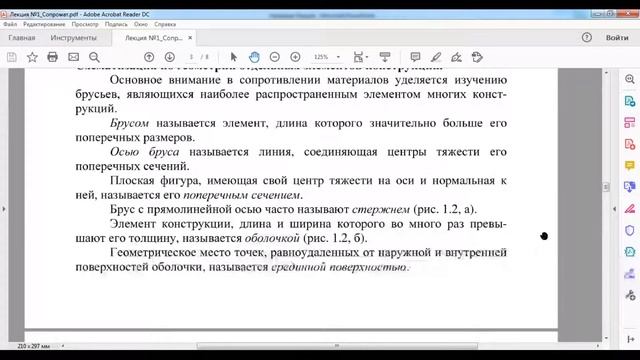The height and width of the screenshot is (360, 640).
Task: Open the fit page options icon
Action: click(360, 57)
